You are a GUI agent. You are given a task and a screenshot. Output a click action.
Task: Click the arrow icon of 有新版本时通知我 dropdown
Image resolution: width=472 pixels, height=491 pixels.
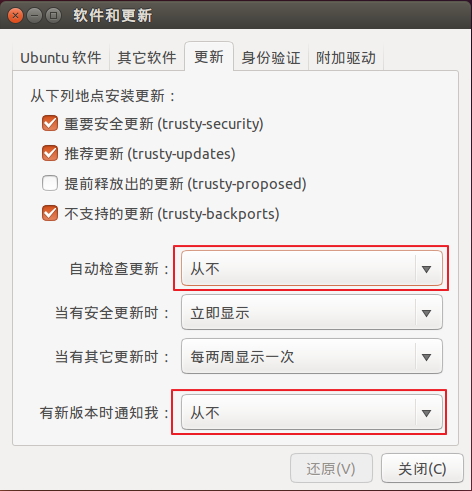coord(426,413)
